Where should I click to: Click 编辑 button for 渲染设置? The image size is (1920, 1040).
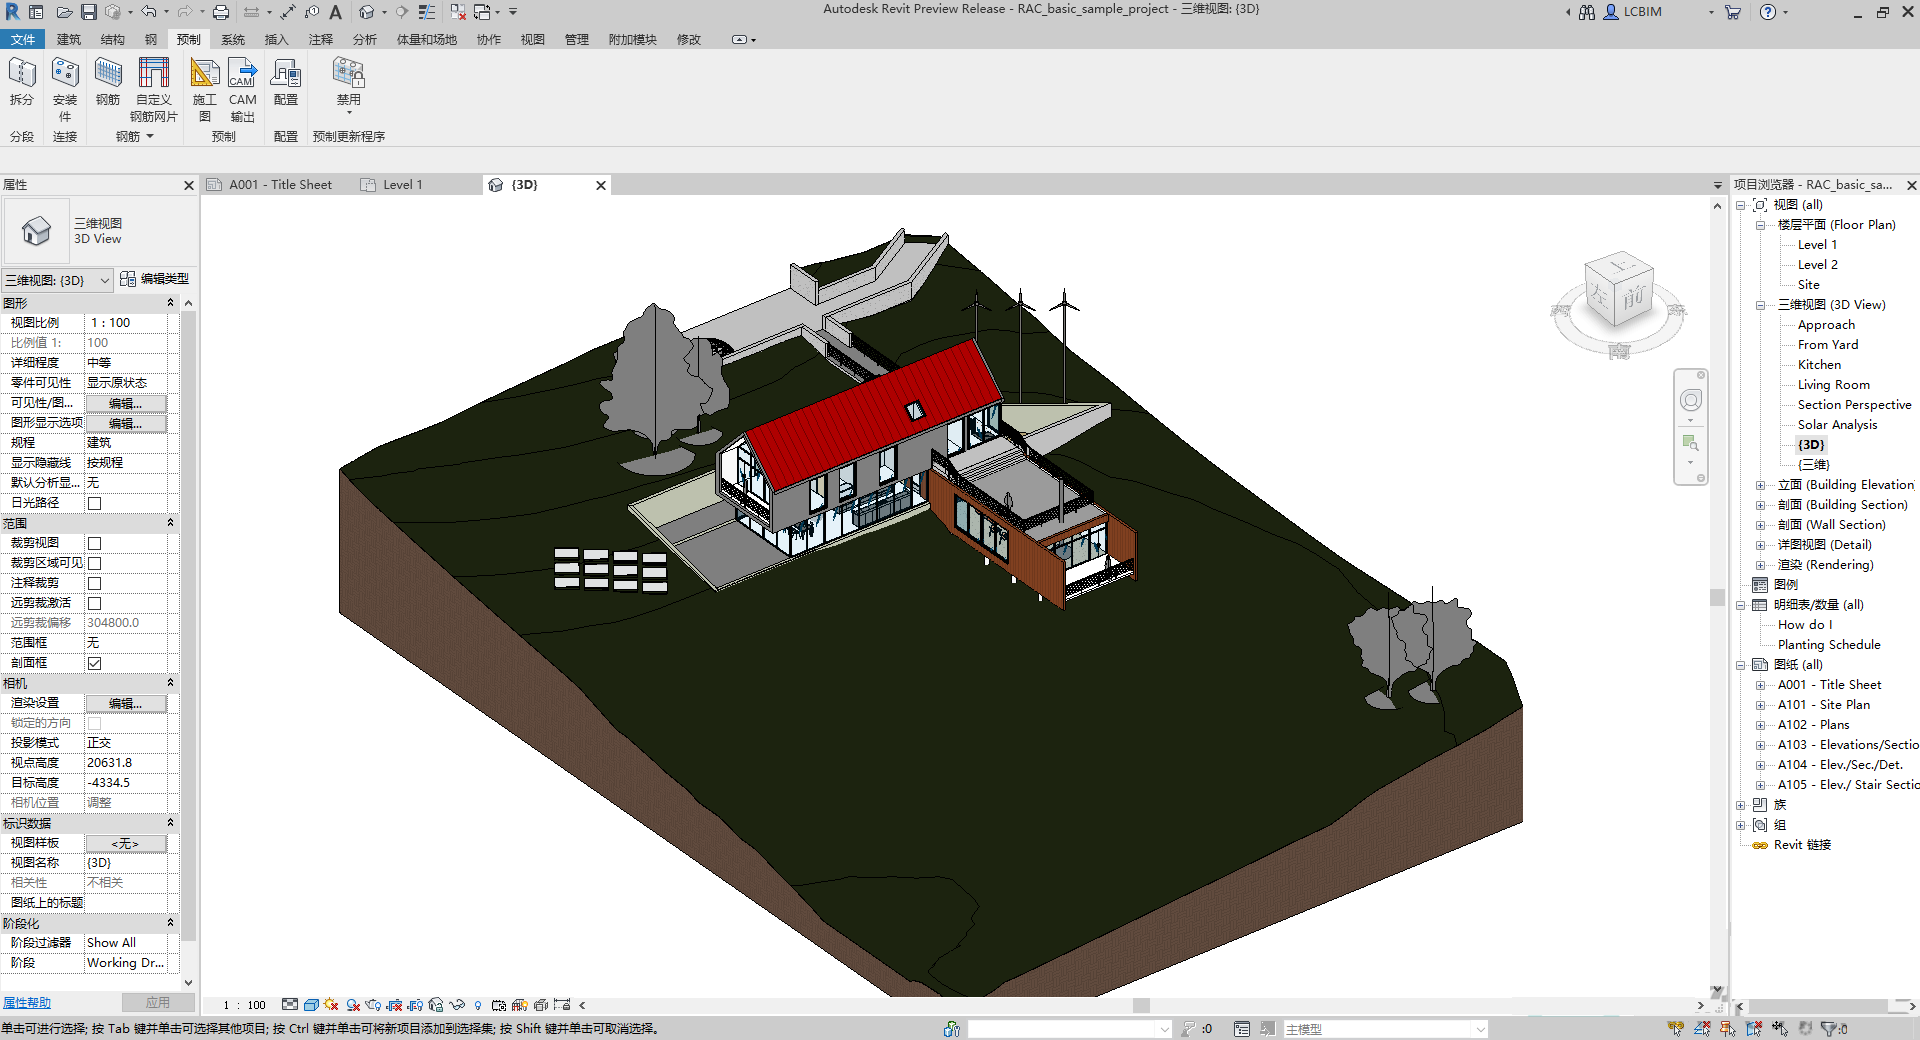(125, 703)
